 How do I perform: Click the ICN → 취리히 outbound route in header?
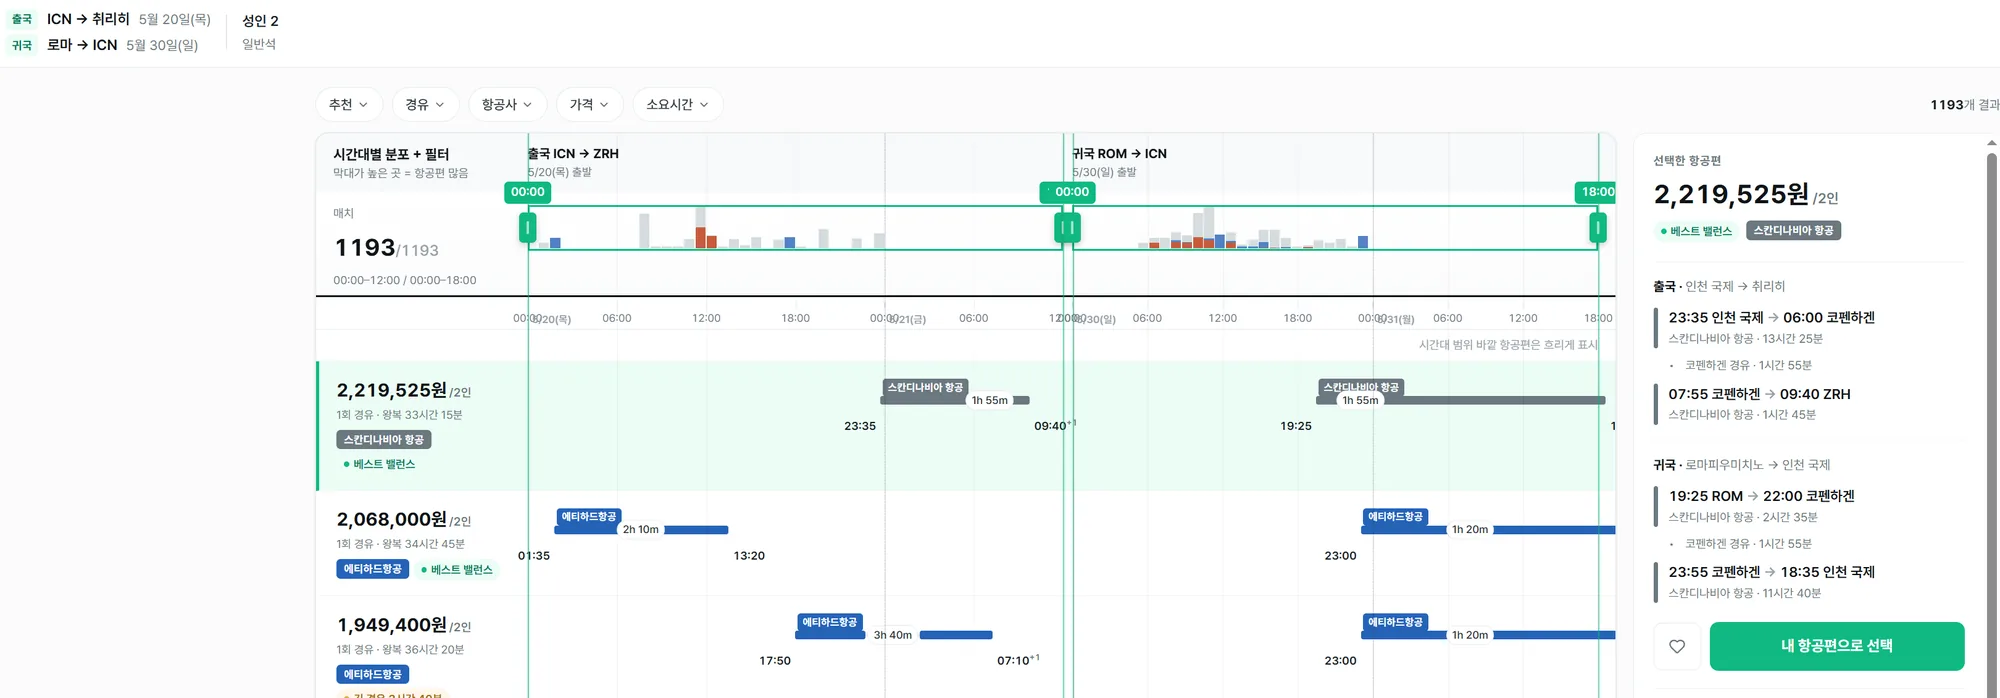tap(88, 19)
